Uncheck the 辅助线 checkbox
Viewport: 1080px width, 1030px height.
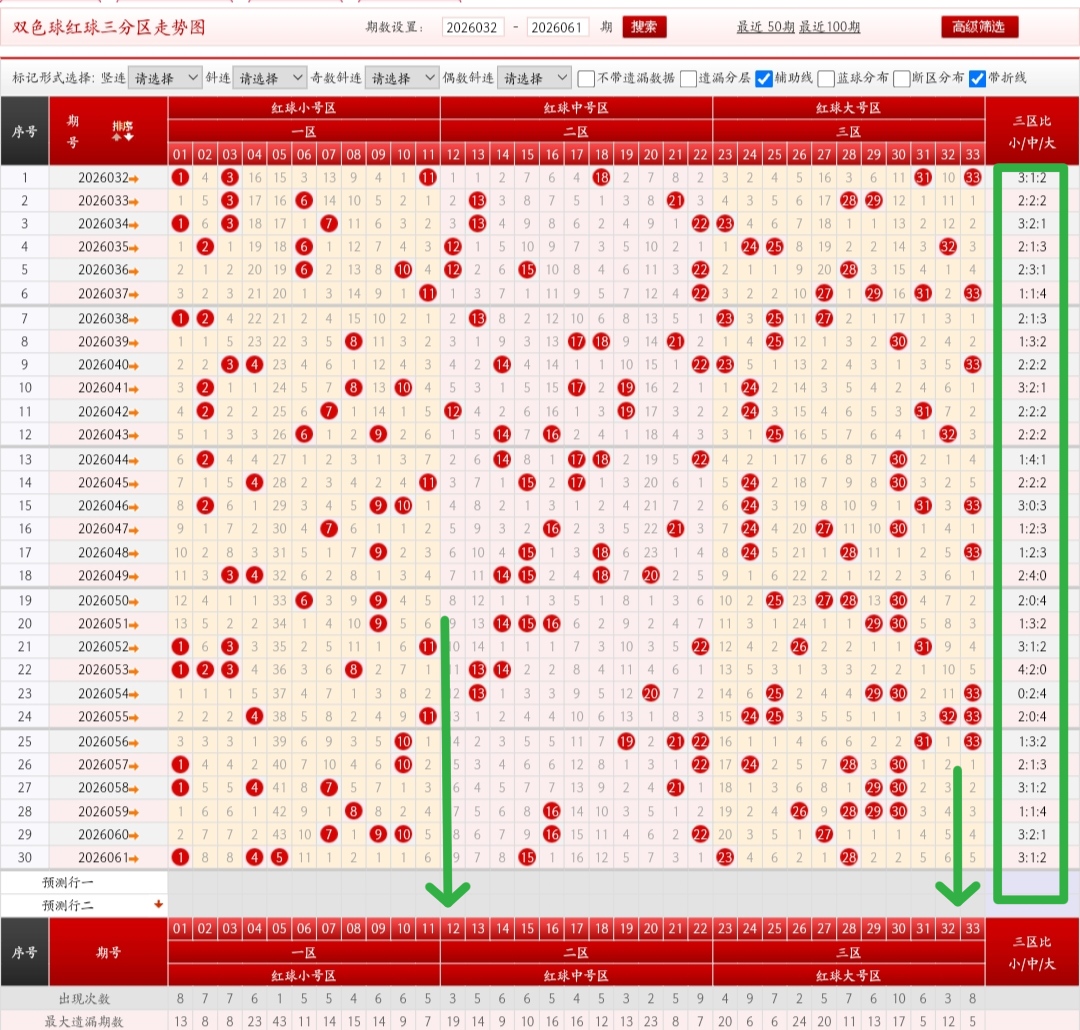(x=763, y=79)
